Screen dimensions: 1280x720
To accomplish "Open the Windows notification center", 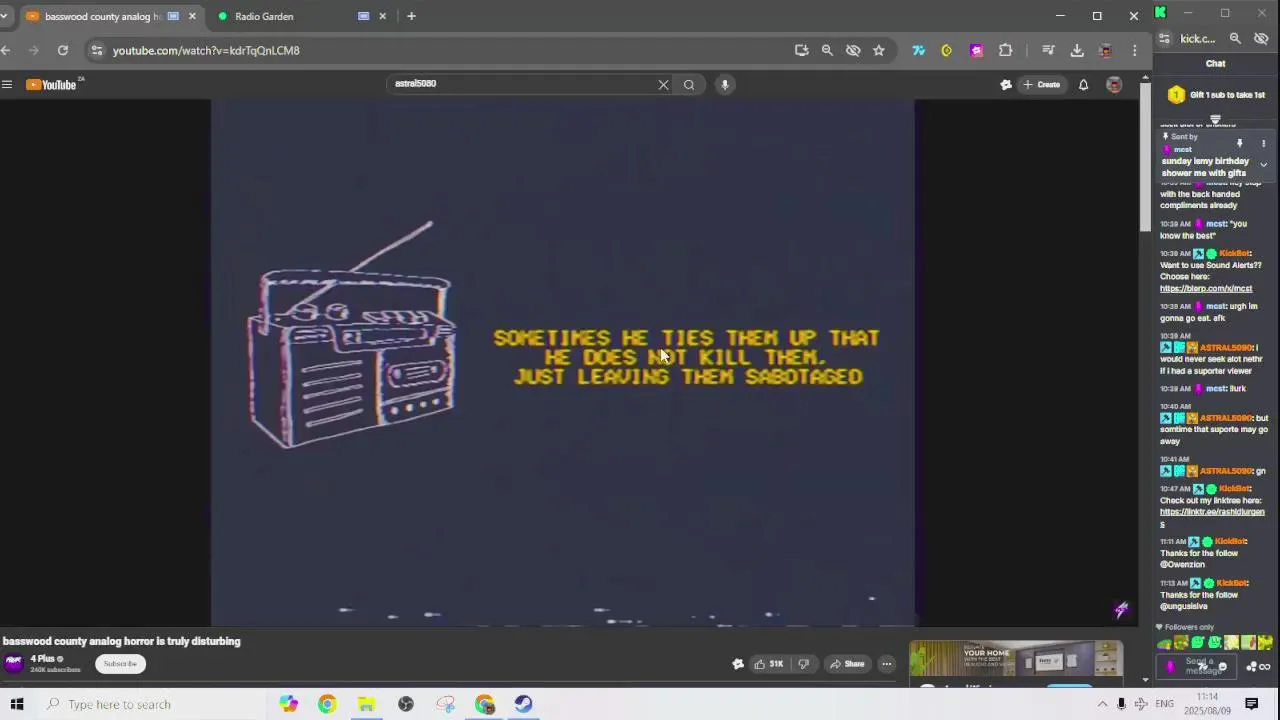I will coord(1251,704).
